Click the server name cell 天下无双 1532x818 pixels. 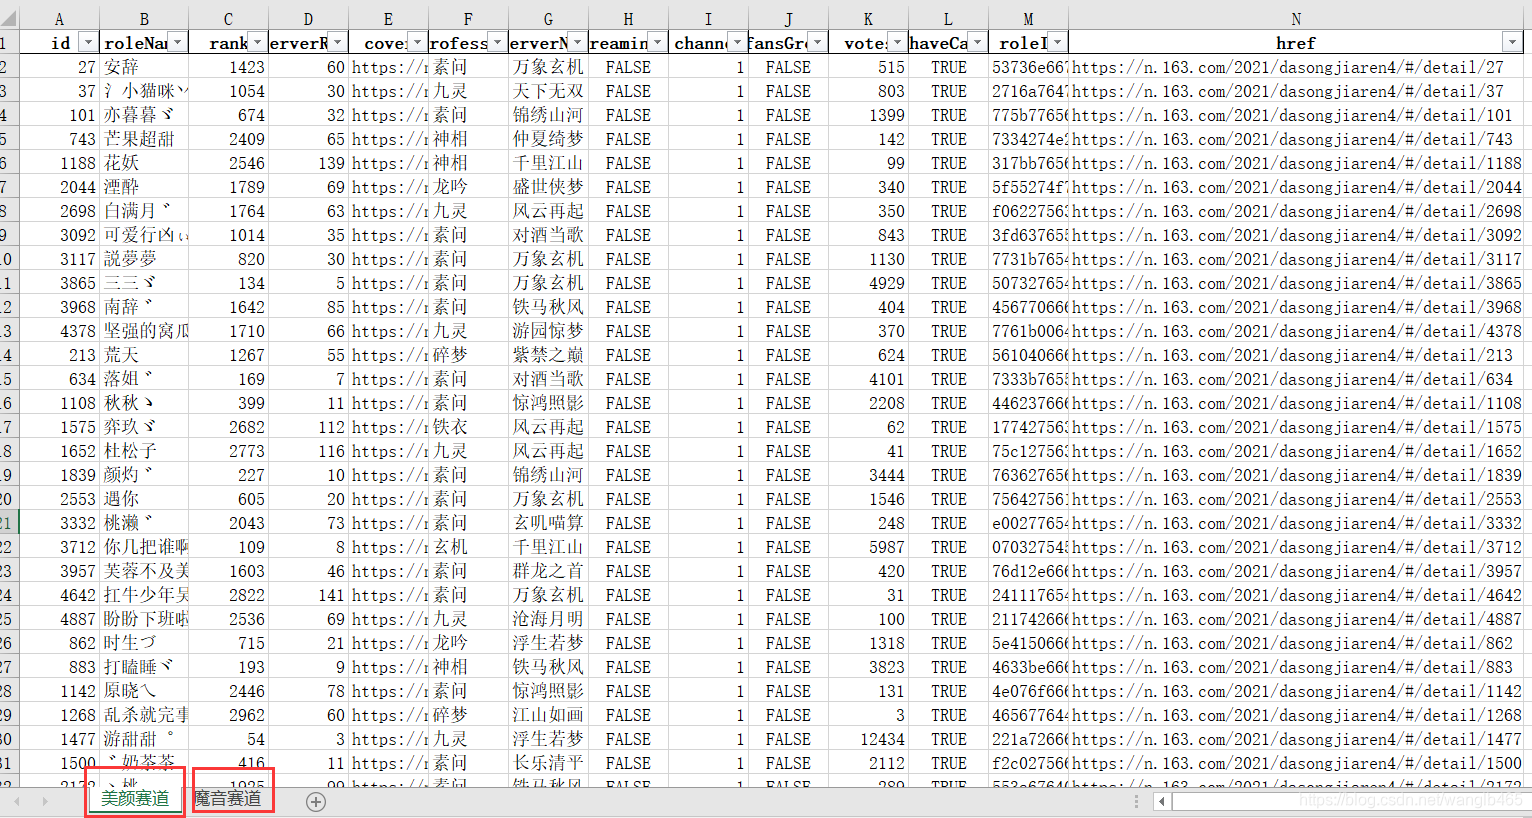[548, 91]
